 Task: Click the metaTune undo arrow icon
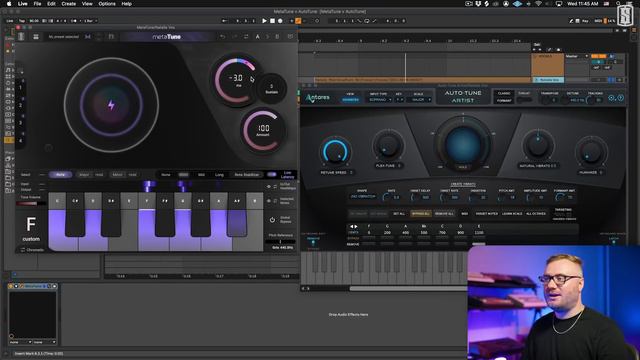tap(222, 37)
